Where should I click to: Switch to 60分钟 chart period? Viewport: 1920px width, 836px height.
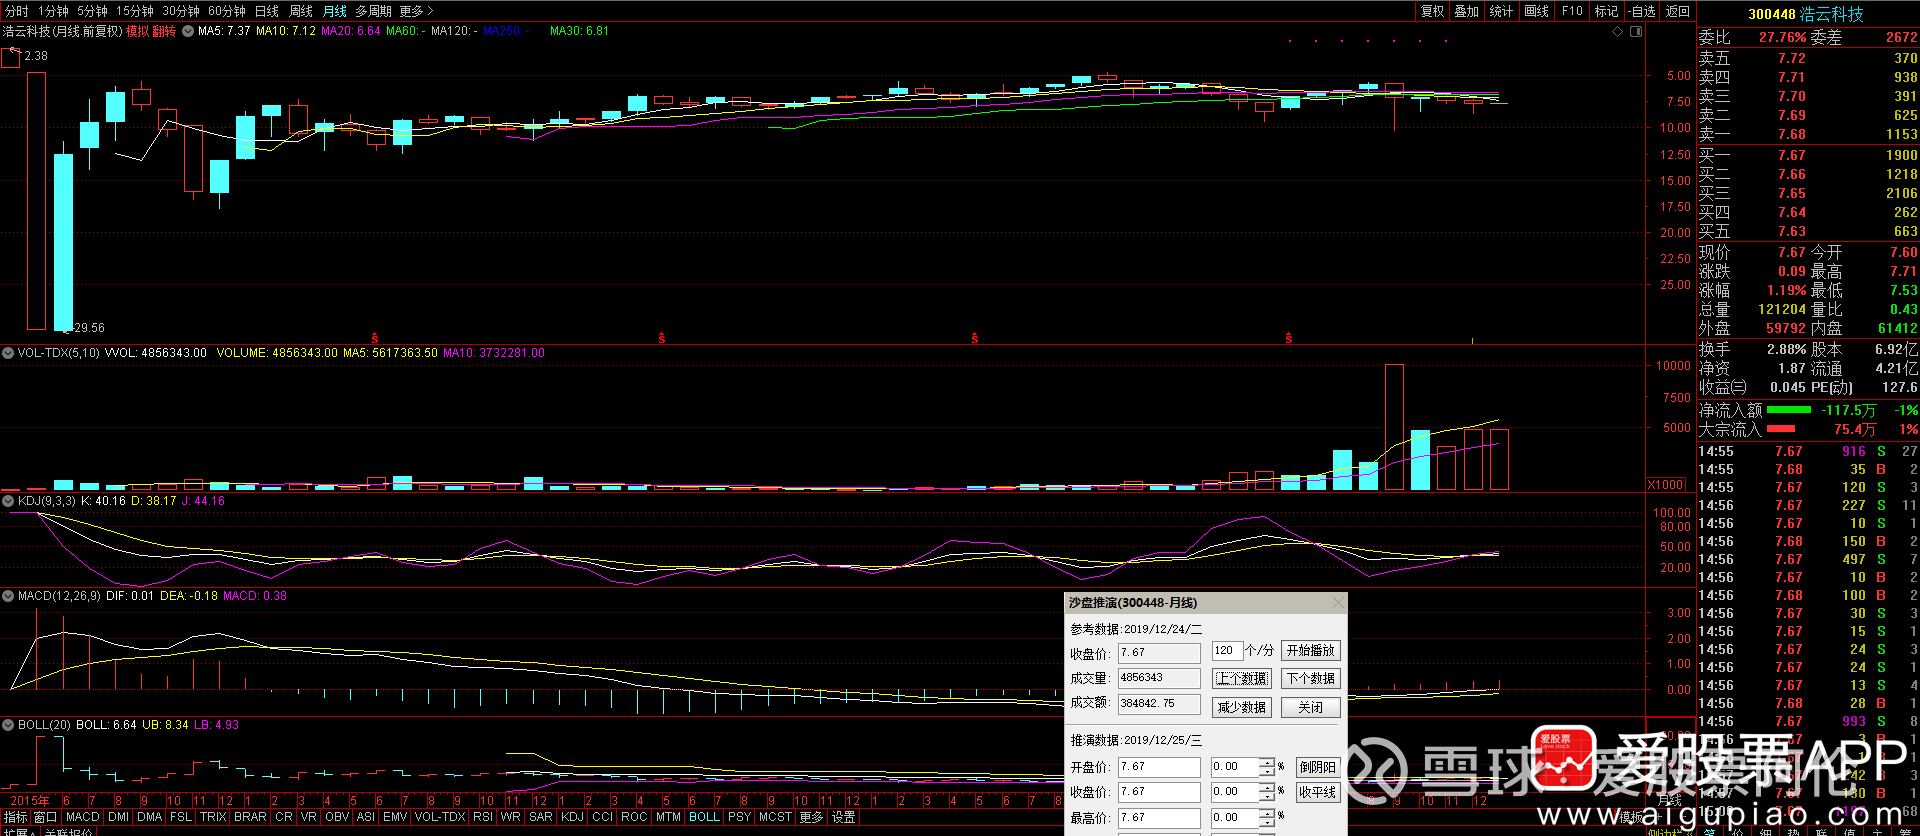point(227,11)
